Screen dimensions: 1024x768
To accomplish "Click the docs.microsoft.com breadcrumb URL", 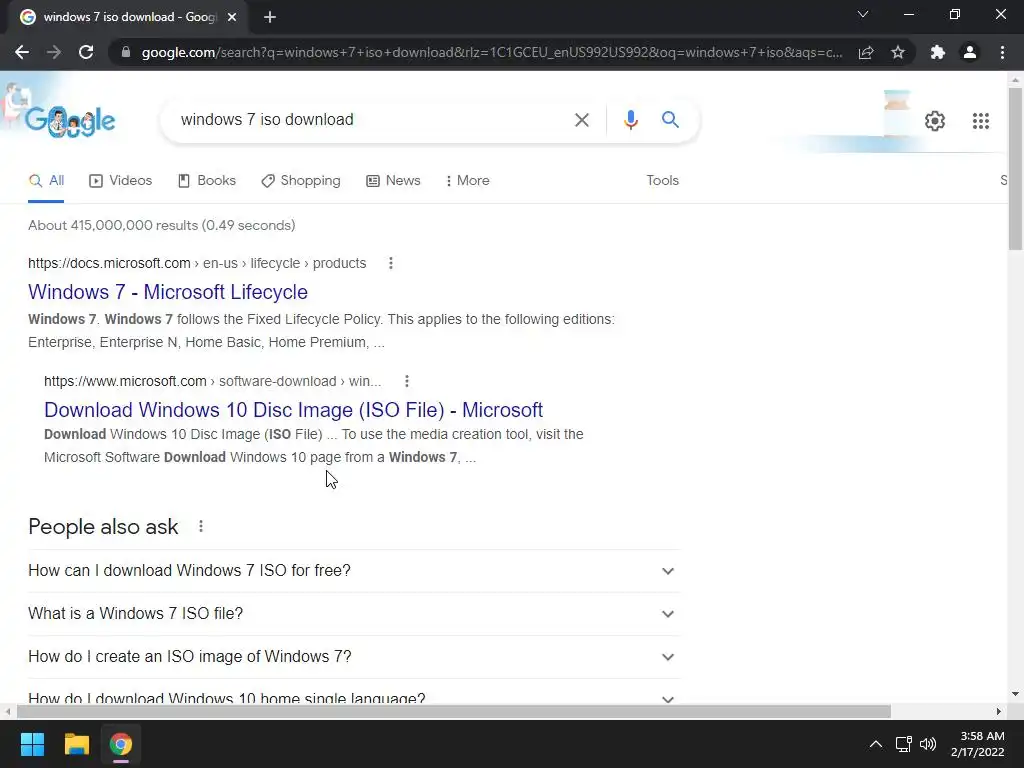I will [x=197, y=263].
